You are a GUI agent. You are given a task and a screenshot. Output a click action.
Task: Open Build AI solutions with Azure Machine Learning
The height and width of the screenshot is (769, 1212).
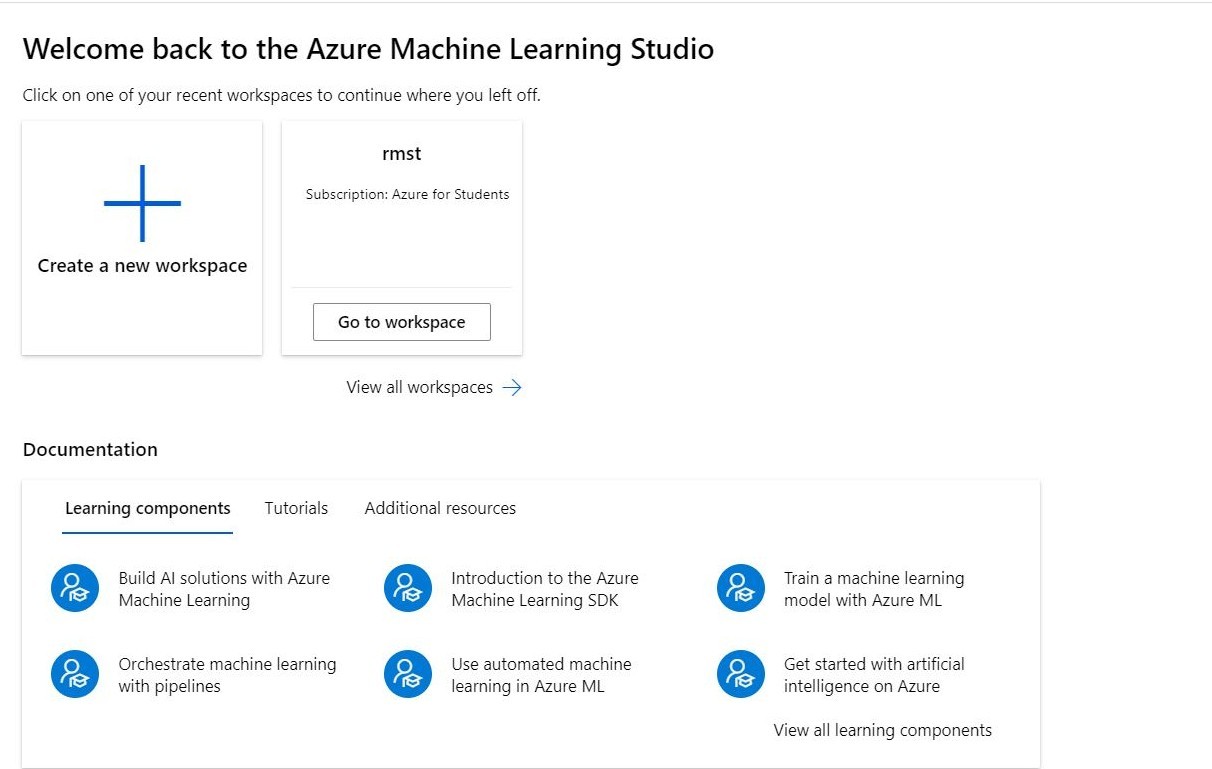[x=224, y=589]
